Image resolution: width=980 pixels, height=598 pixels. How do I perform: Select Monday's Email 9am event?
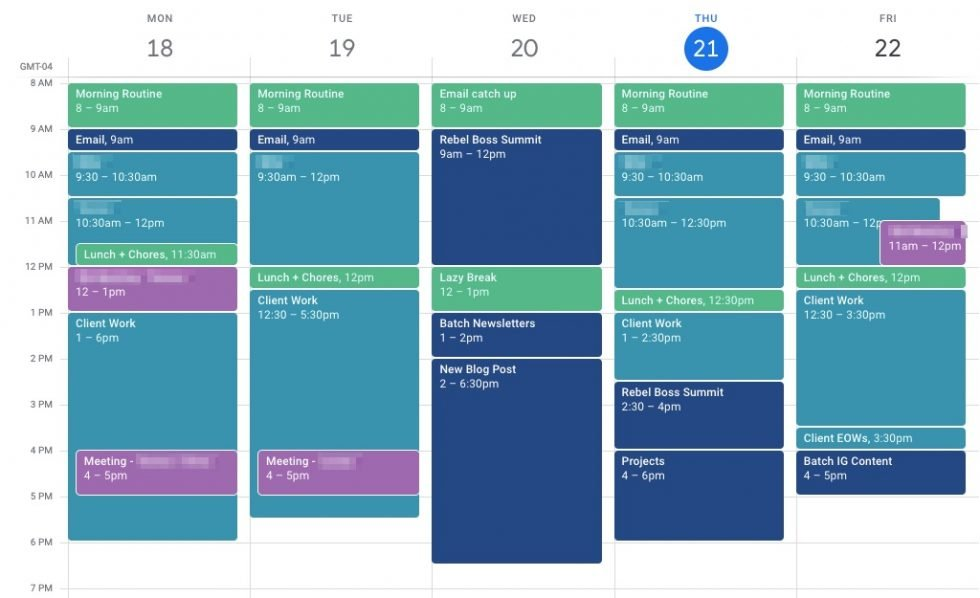[x=152, y=139]
